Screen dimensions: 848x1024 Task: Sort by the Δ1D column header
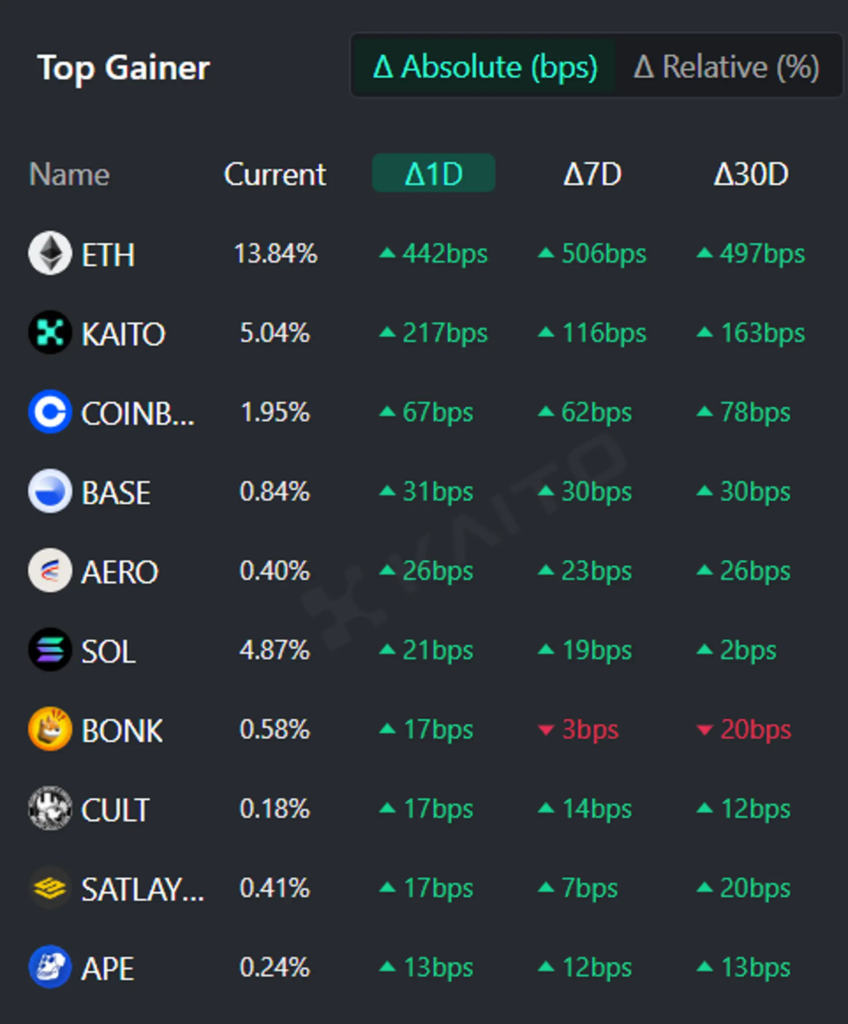click(434, 174)
